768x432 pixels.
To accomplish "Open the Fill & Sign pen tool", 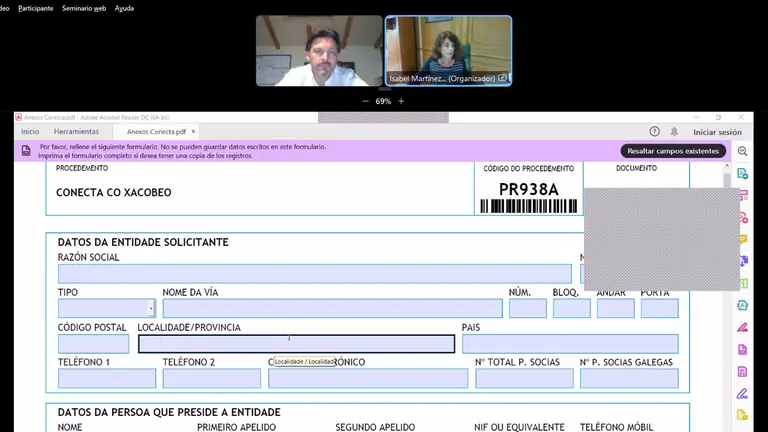I will tap(742, 327).
